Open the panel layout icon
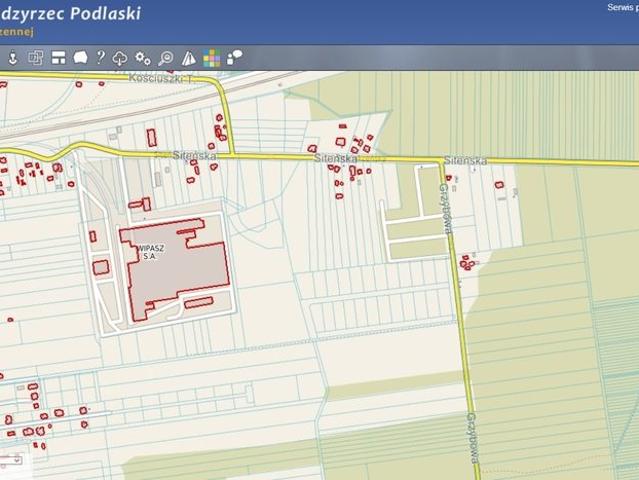This screenshot has width=639, height=480. pyautogui.click(x=58, y=58)
